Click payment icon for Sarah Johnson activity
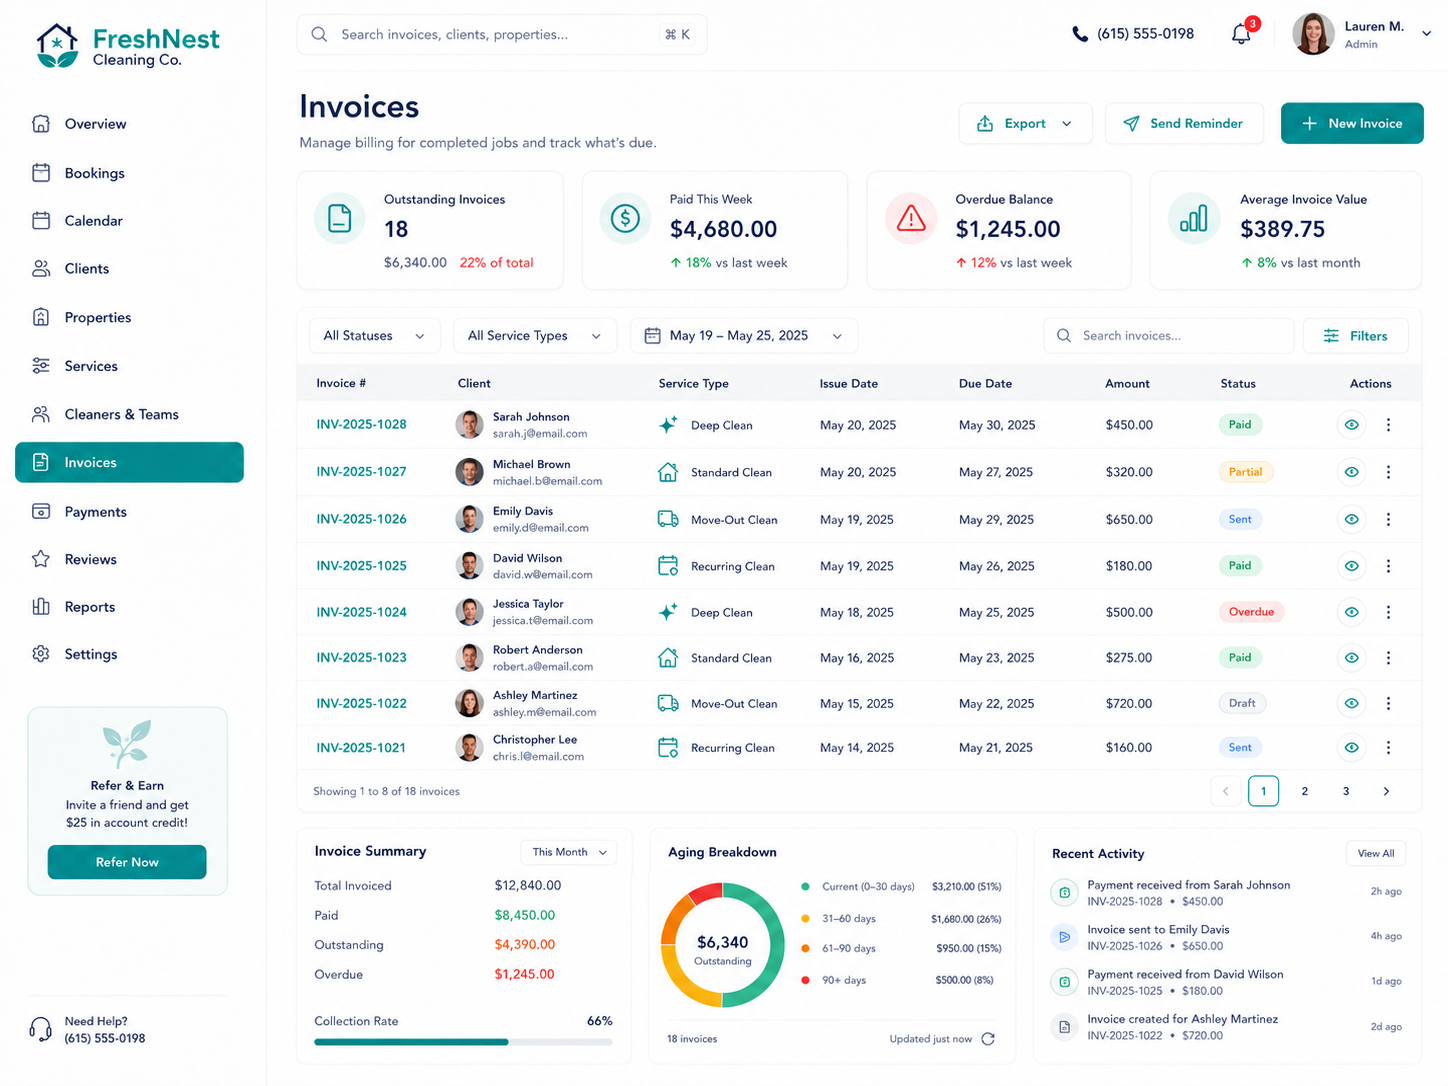 pos(1065,892)
